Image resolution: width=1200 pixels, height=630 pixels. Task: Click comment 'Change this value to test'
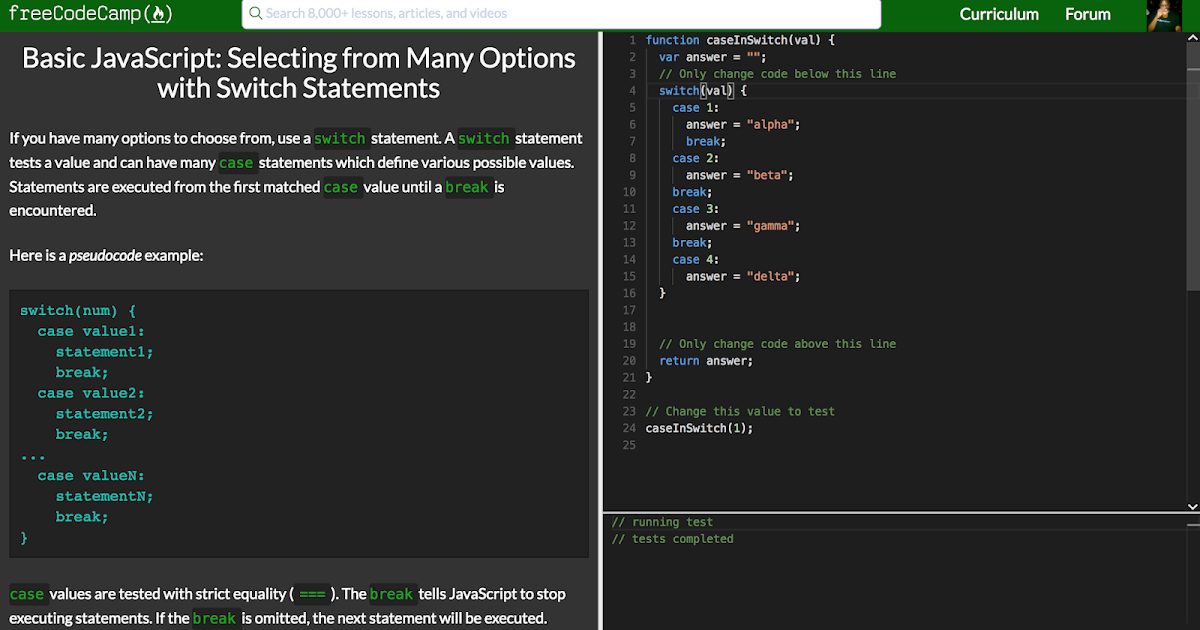[x=740, y=411]
